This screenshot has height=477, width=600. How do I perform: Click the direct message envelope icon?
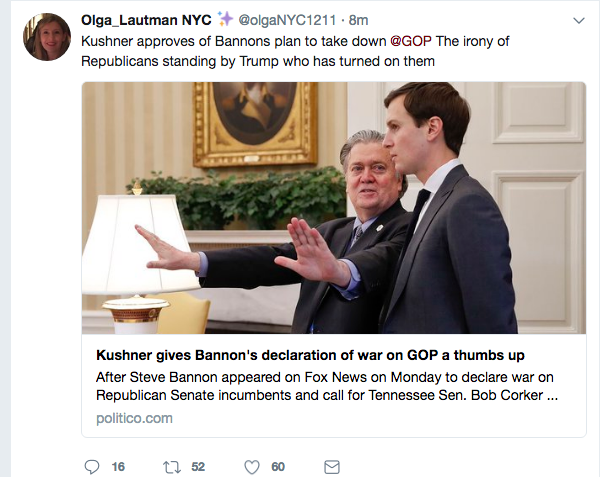click(x=332, y=467)
